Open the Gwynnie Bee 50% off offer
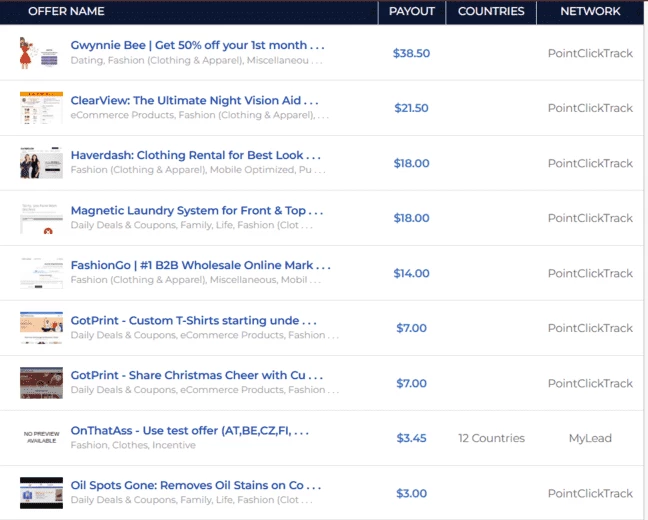Screen dimensions: 648x520 pyautogui.click(x=198, y=45)
